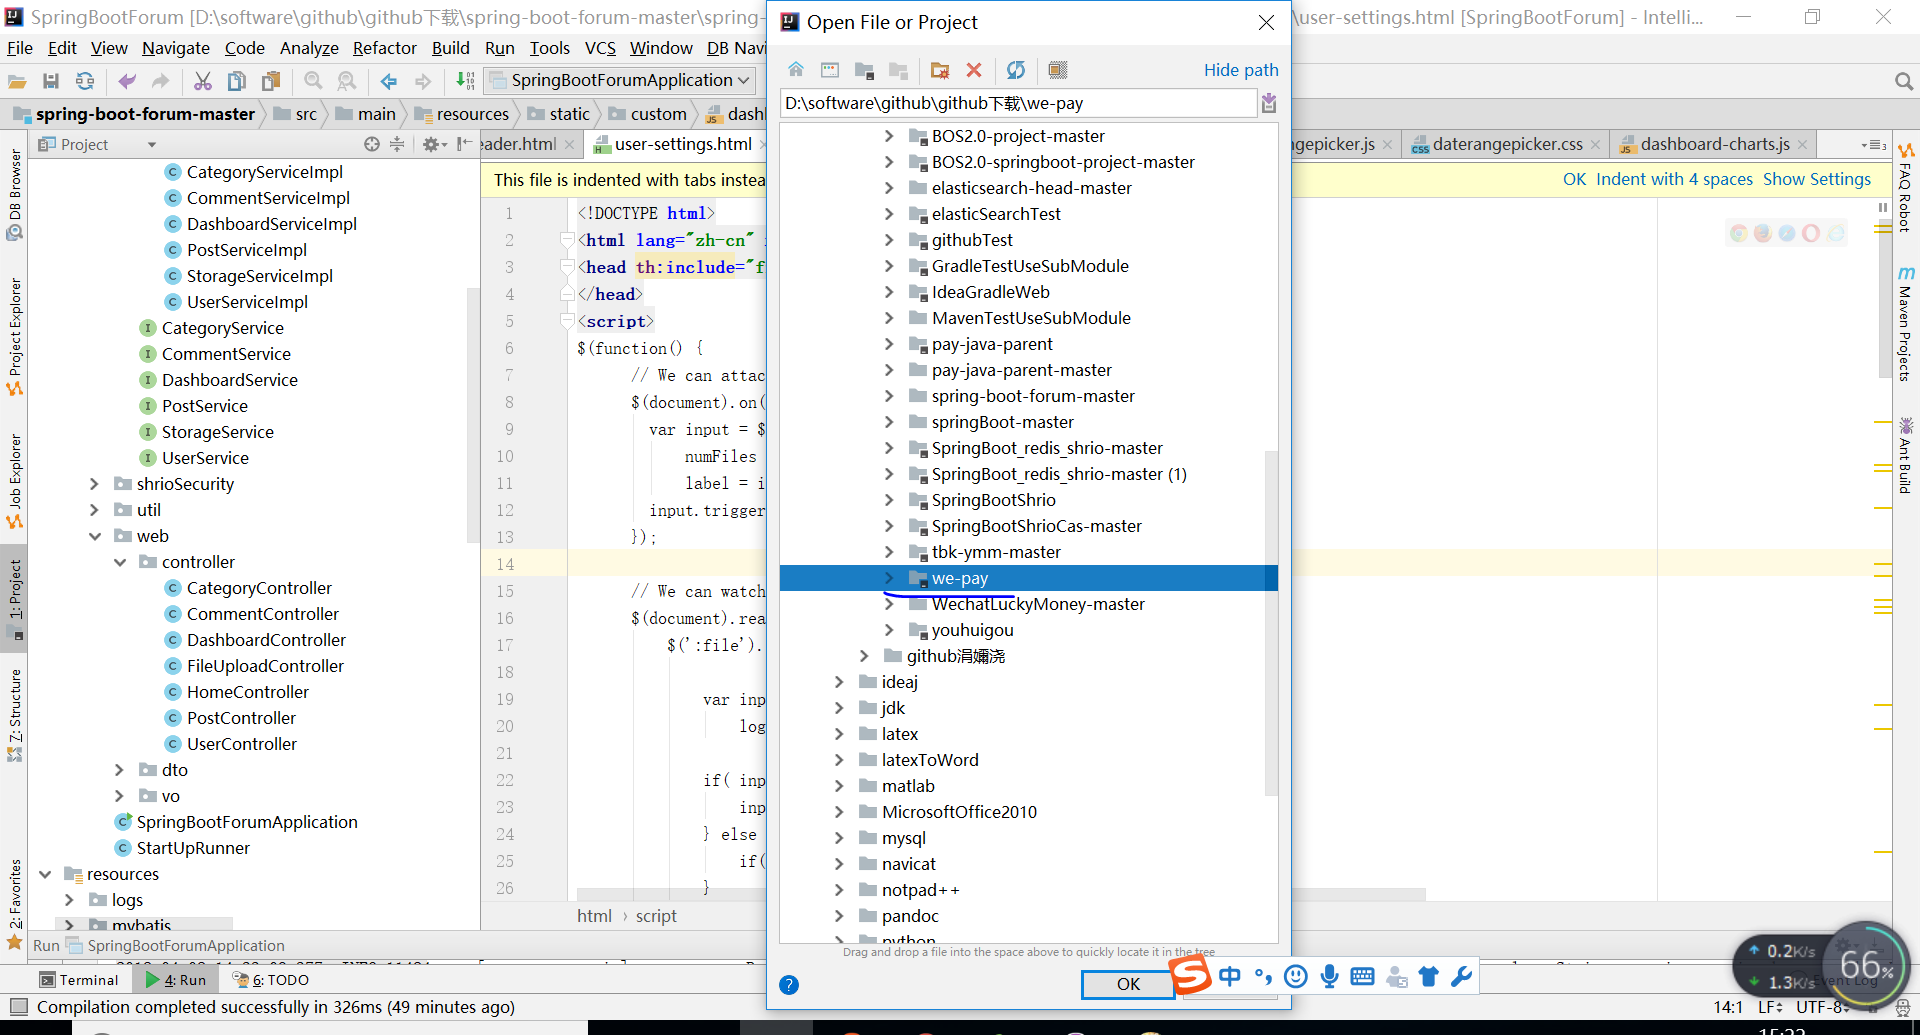1920x1035 pixels.
Task: Open Structure side tool window
Action: (x=15, y=714)
